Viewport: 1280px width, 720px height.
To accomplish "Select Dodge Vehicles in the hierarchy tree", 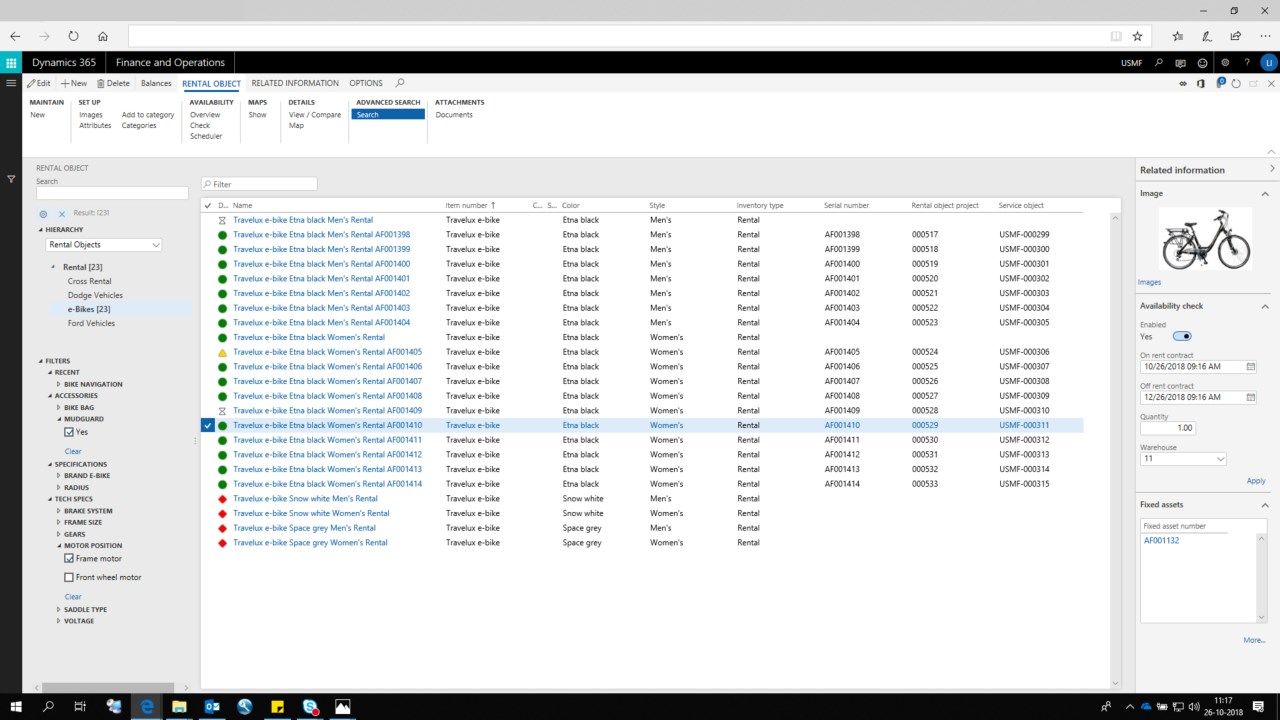I will pos(95,295).
